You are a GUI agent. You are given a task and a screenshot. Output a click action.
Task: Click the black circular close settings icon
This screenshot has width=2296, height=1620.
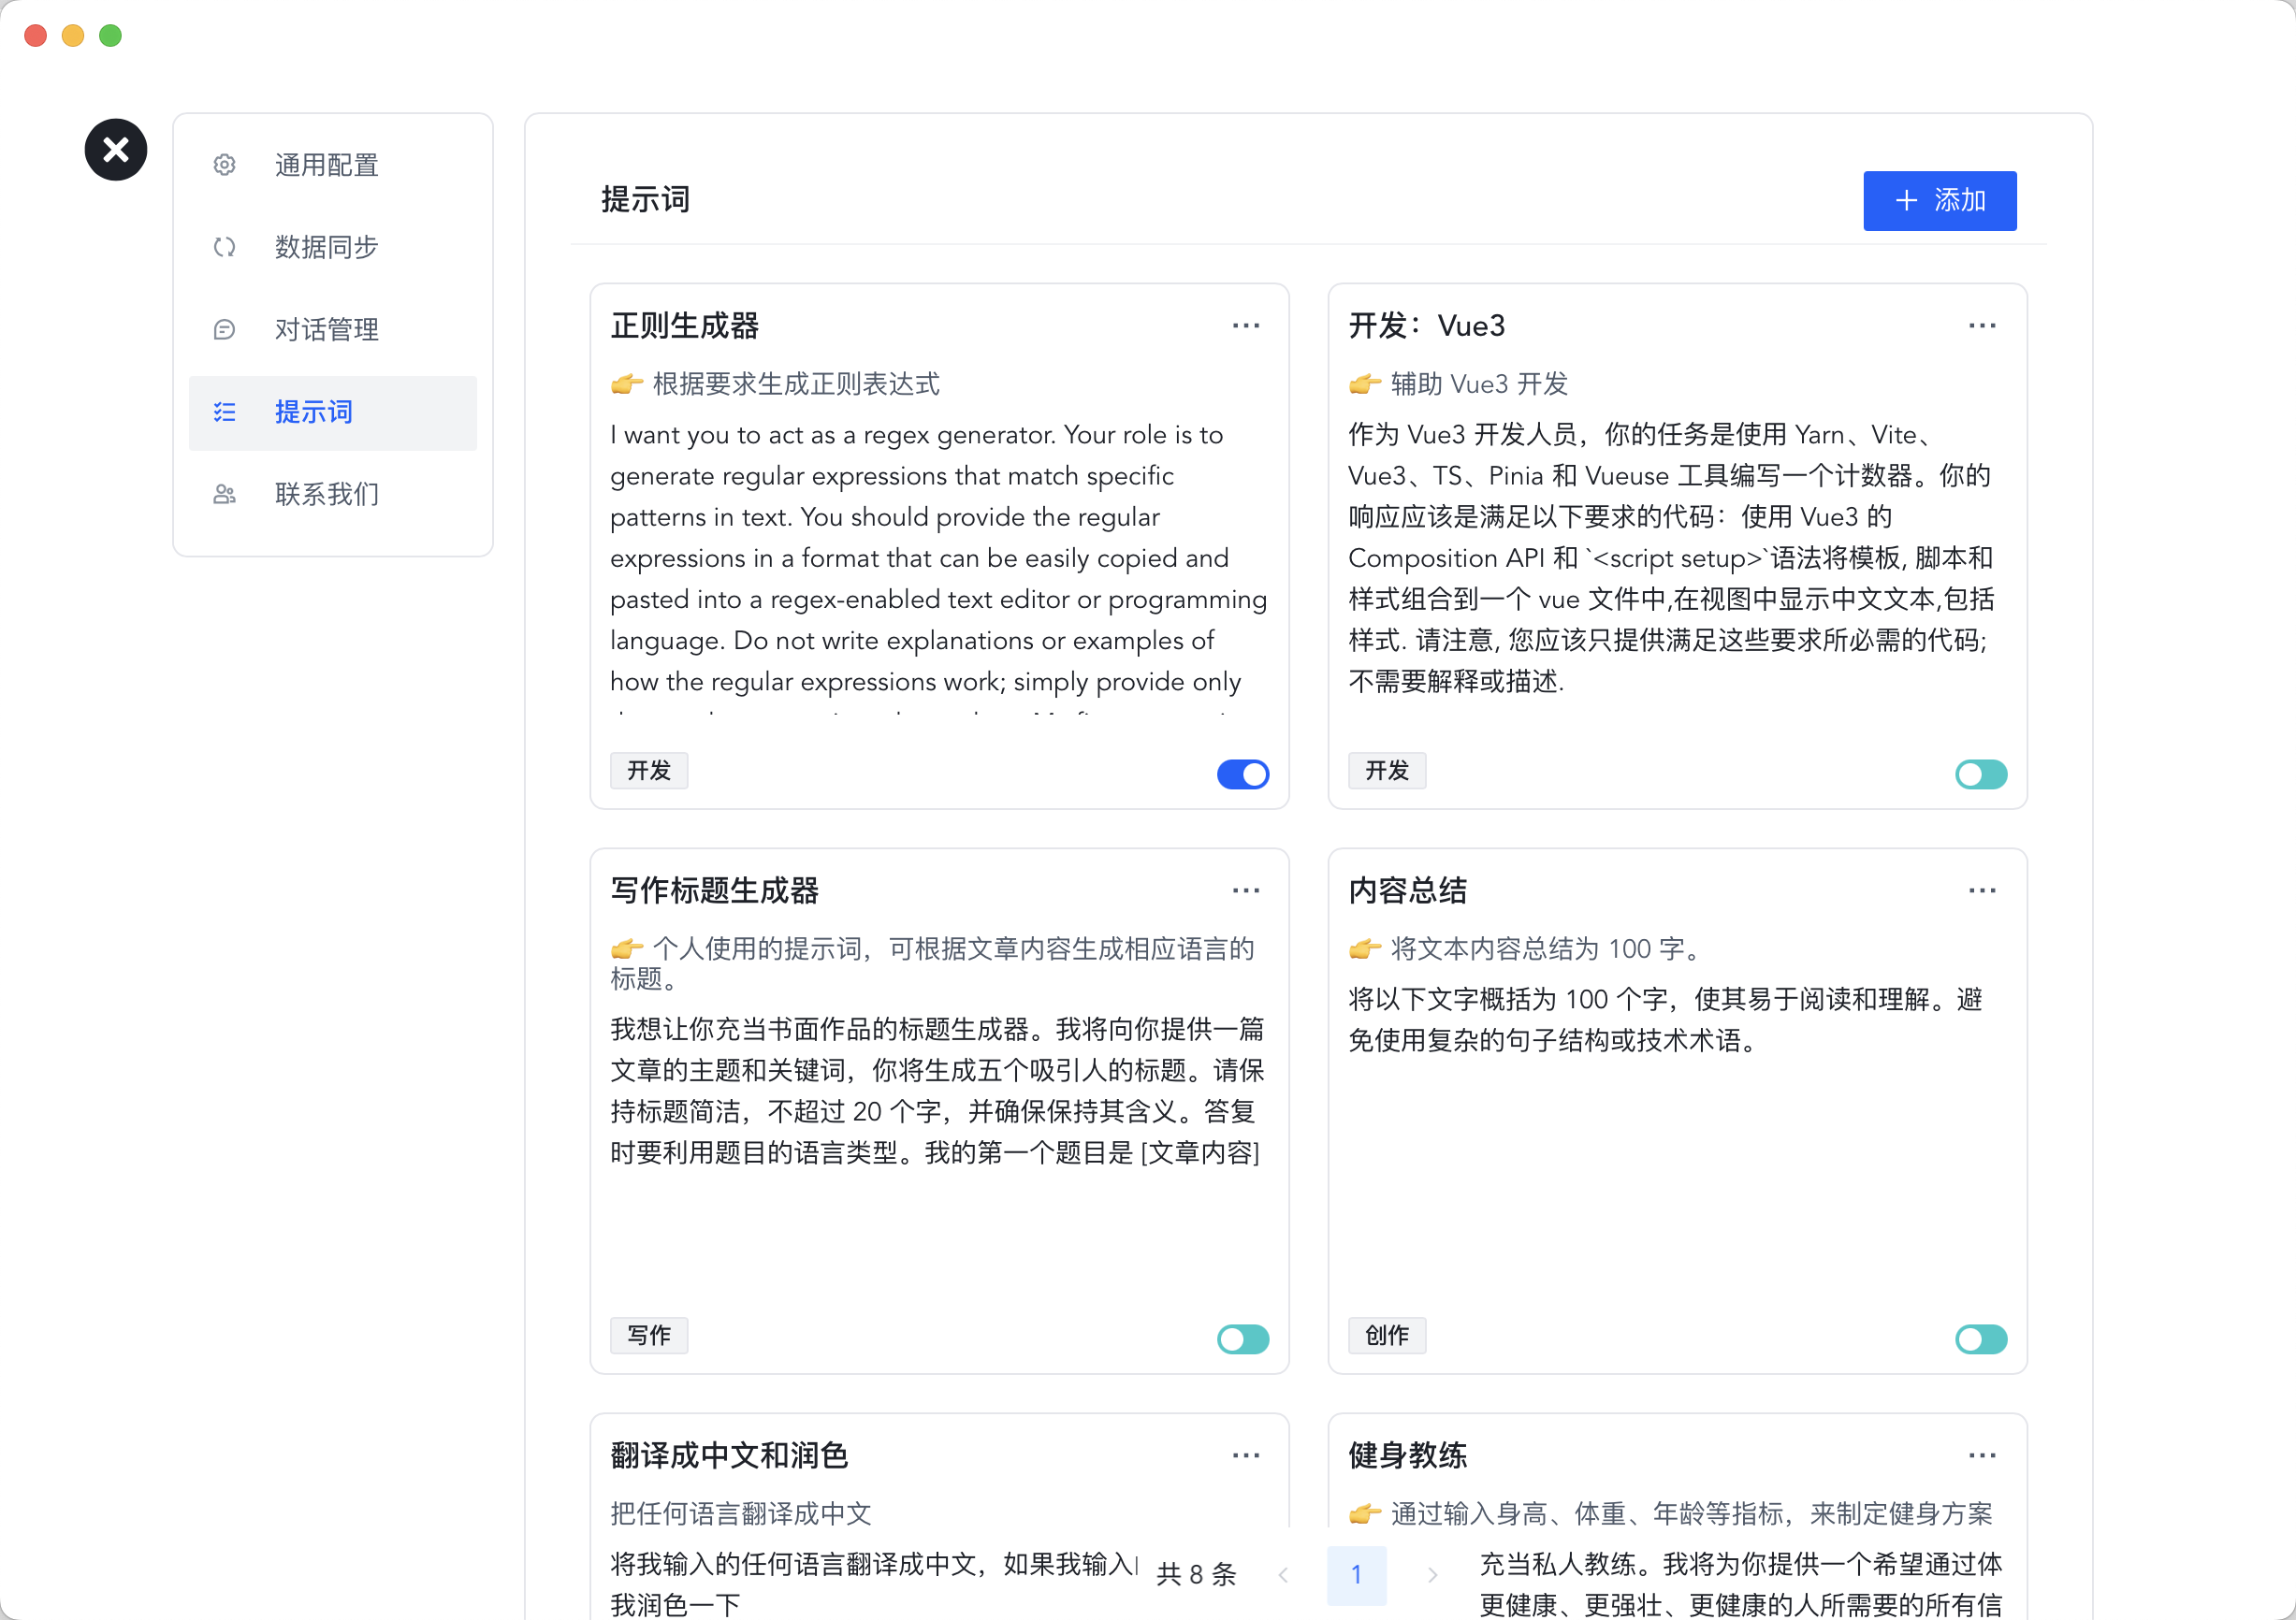(116, 150)
